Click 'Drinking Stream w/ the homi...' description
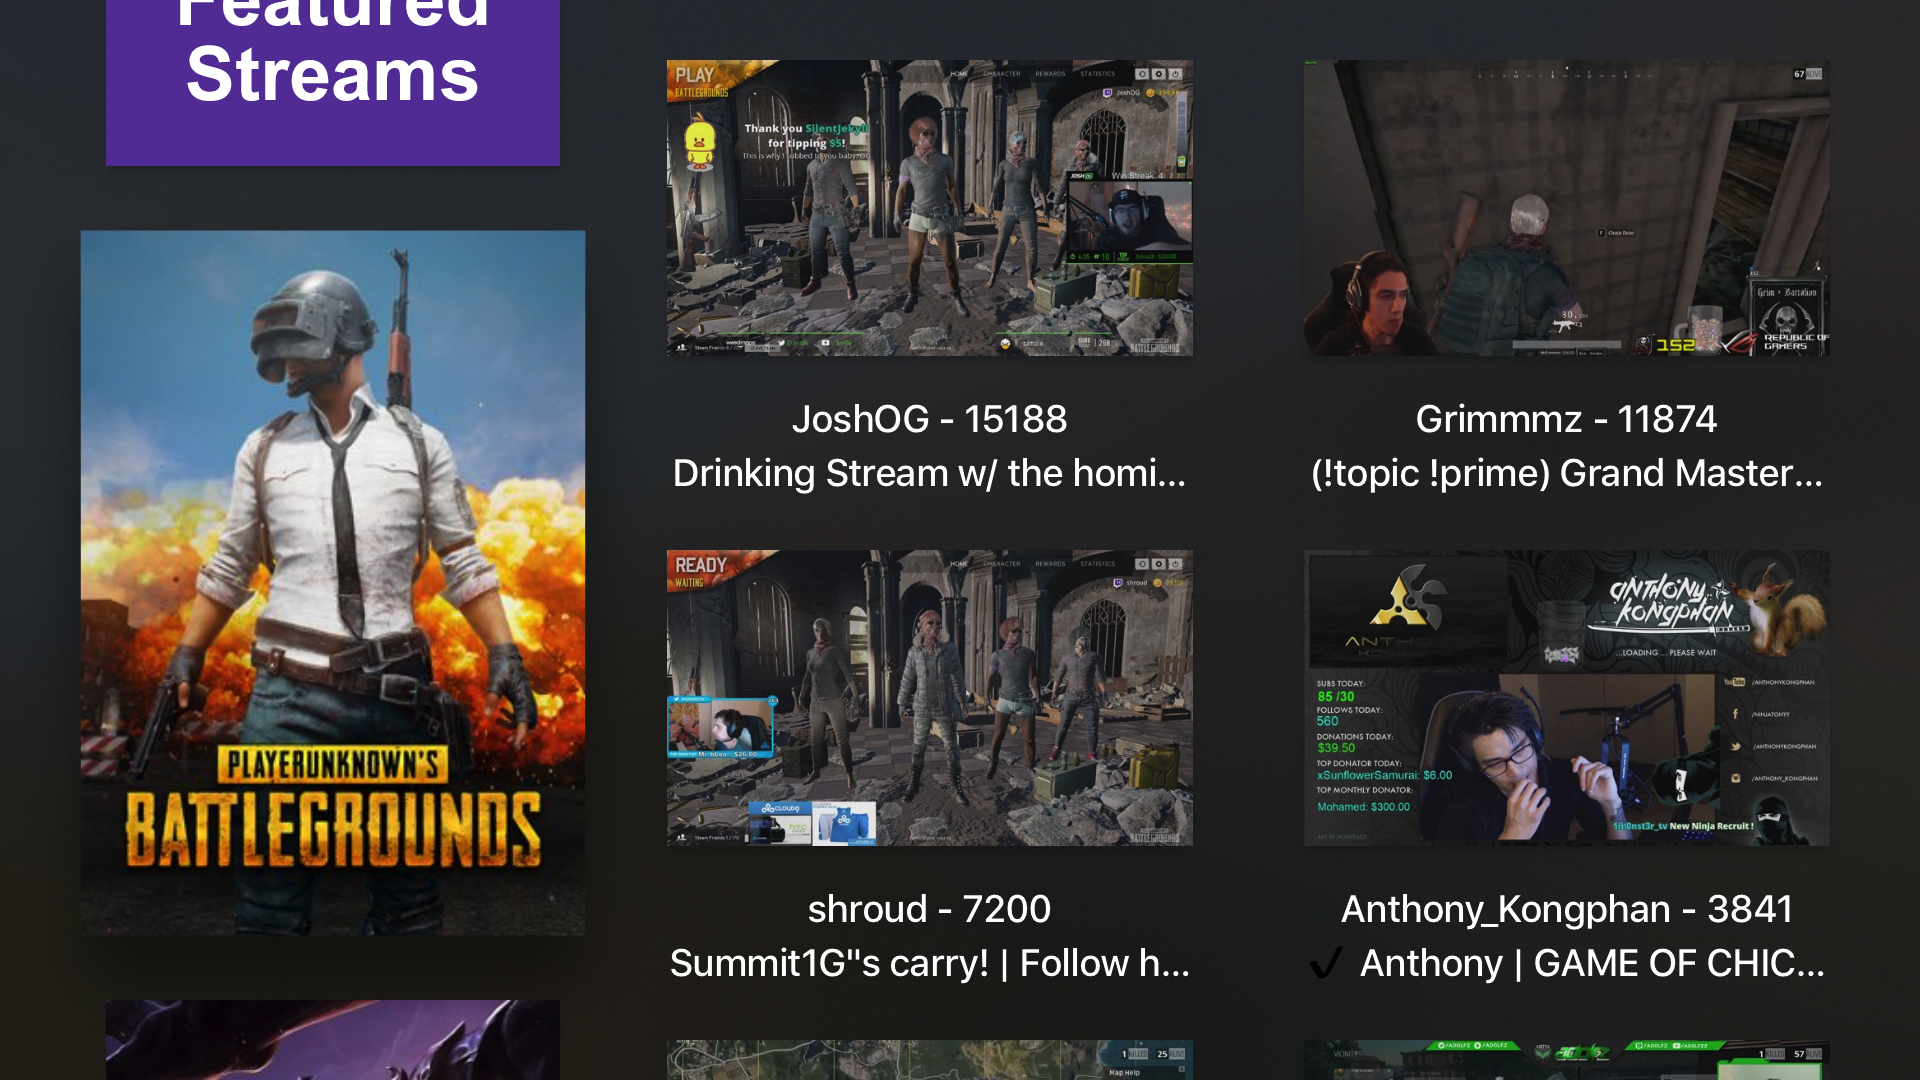This screenshot has width=1920, height=1080. pyautogui.click(x=929, y=473)
